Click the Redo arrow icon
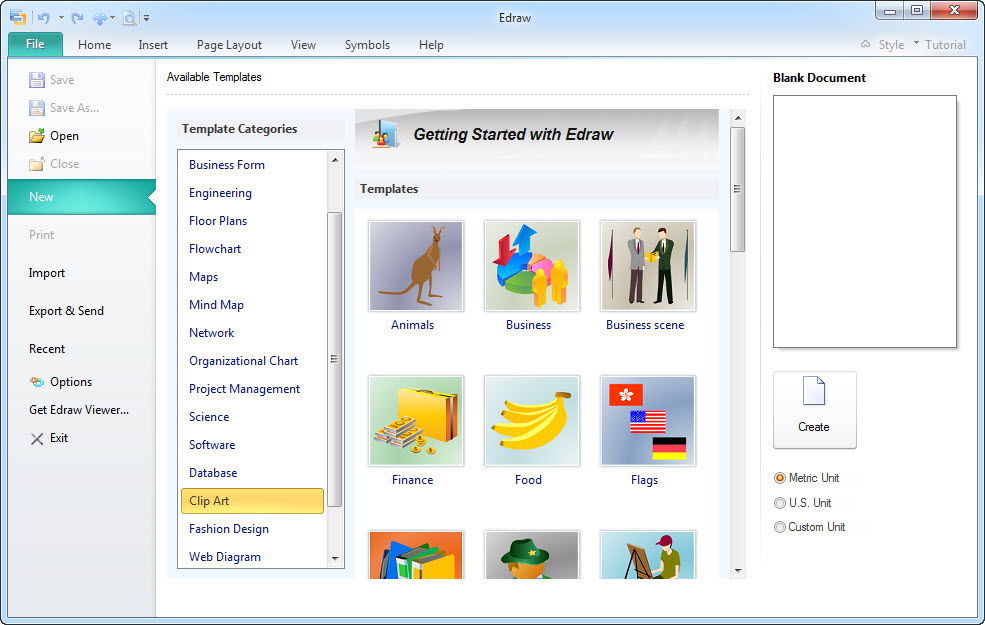This screenshot has width=985, height=625. (77, 18)
